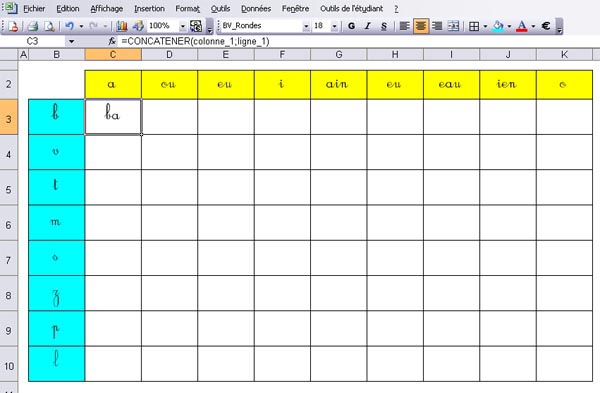Toggle the highlighted center alignment button
600x393 pixels.
coord(421,26)
